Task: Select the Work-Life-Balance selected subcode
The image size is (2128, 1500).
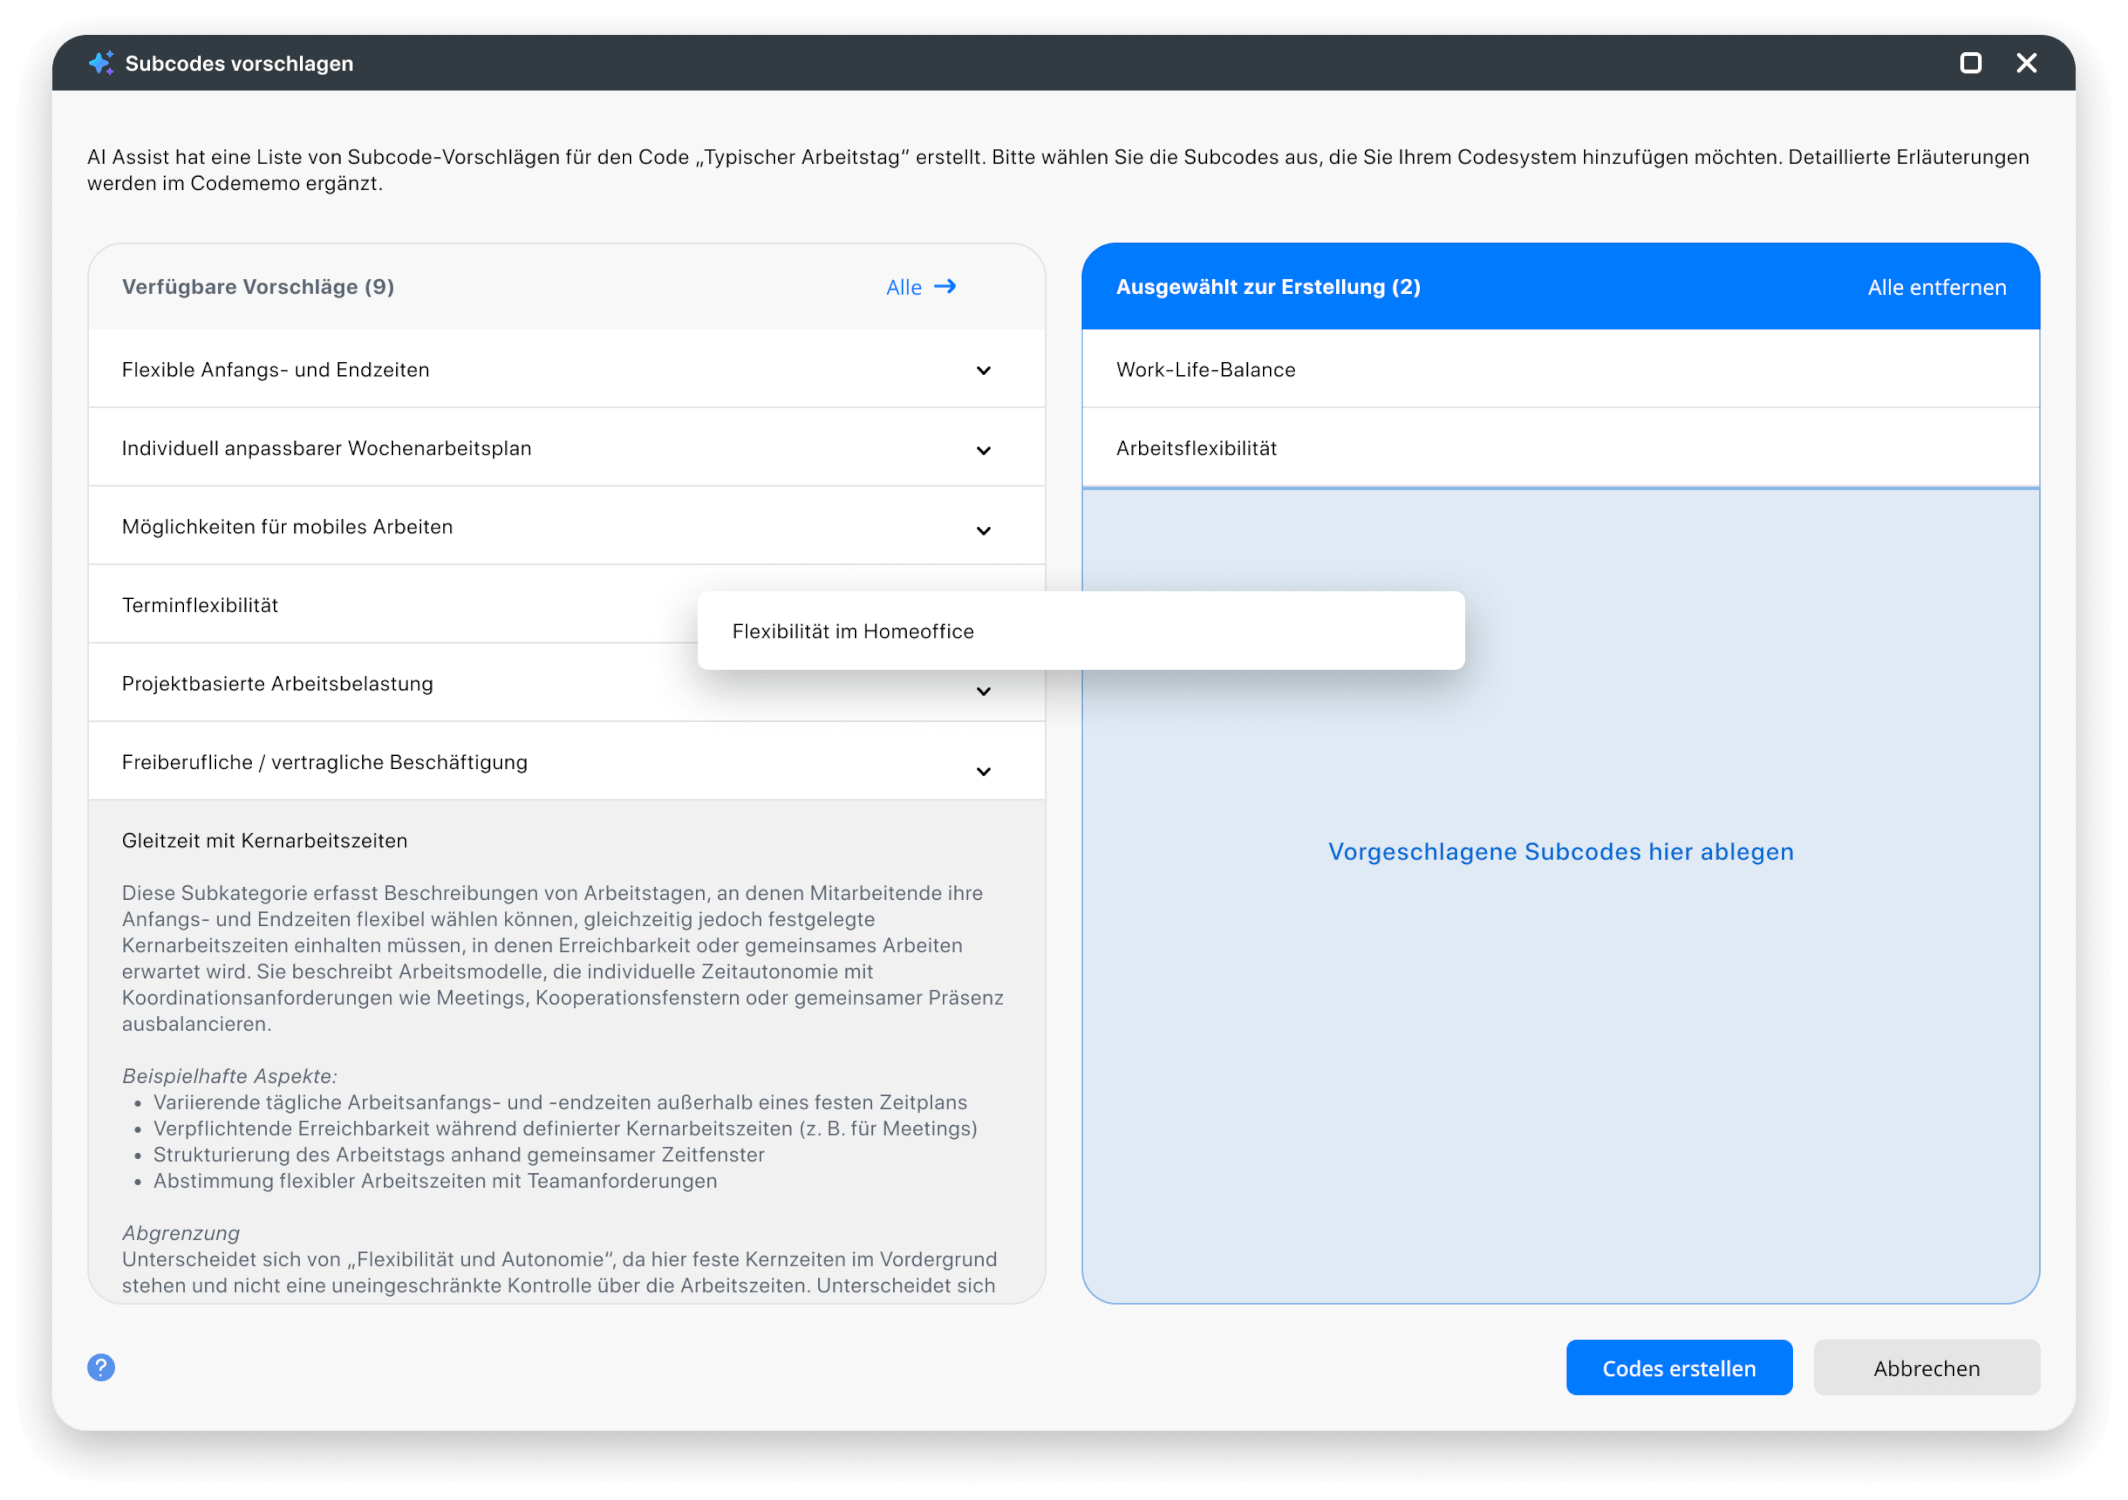Action: tap(1205, 370)
